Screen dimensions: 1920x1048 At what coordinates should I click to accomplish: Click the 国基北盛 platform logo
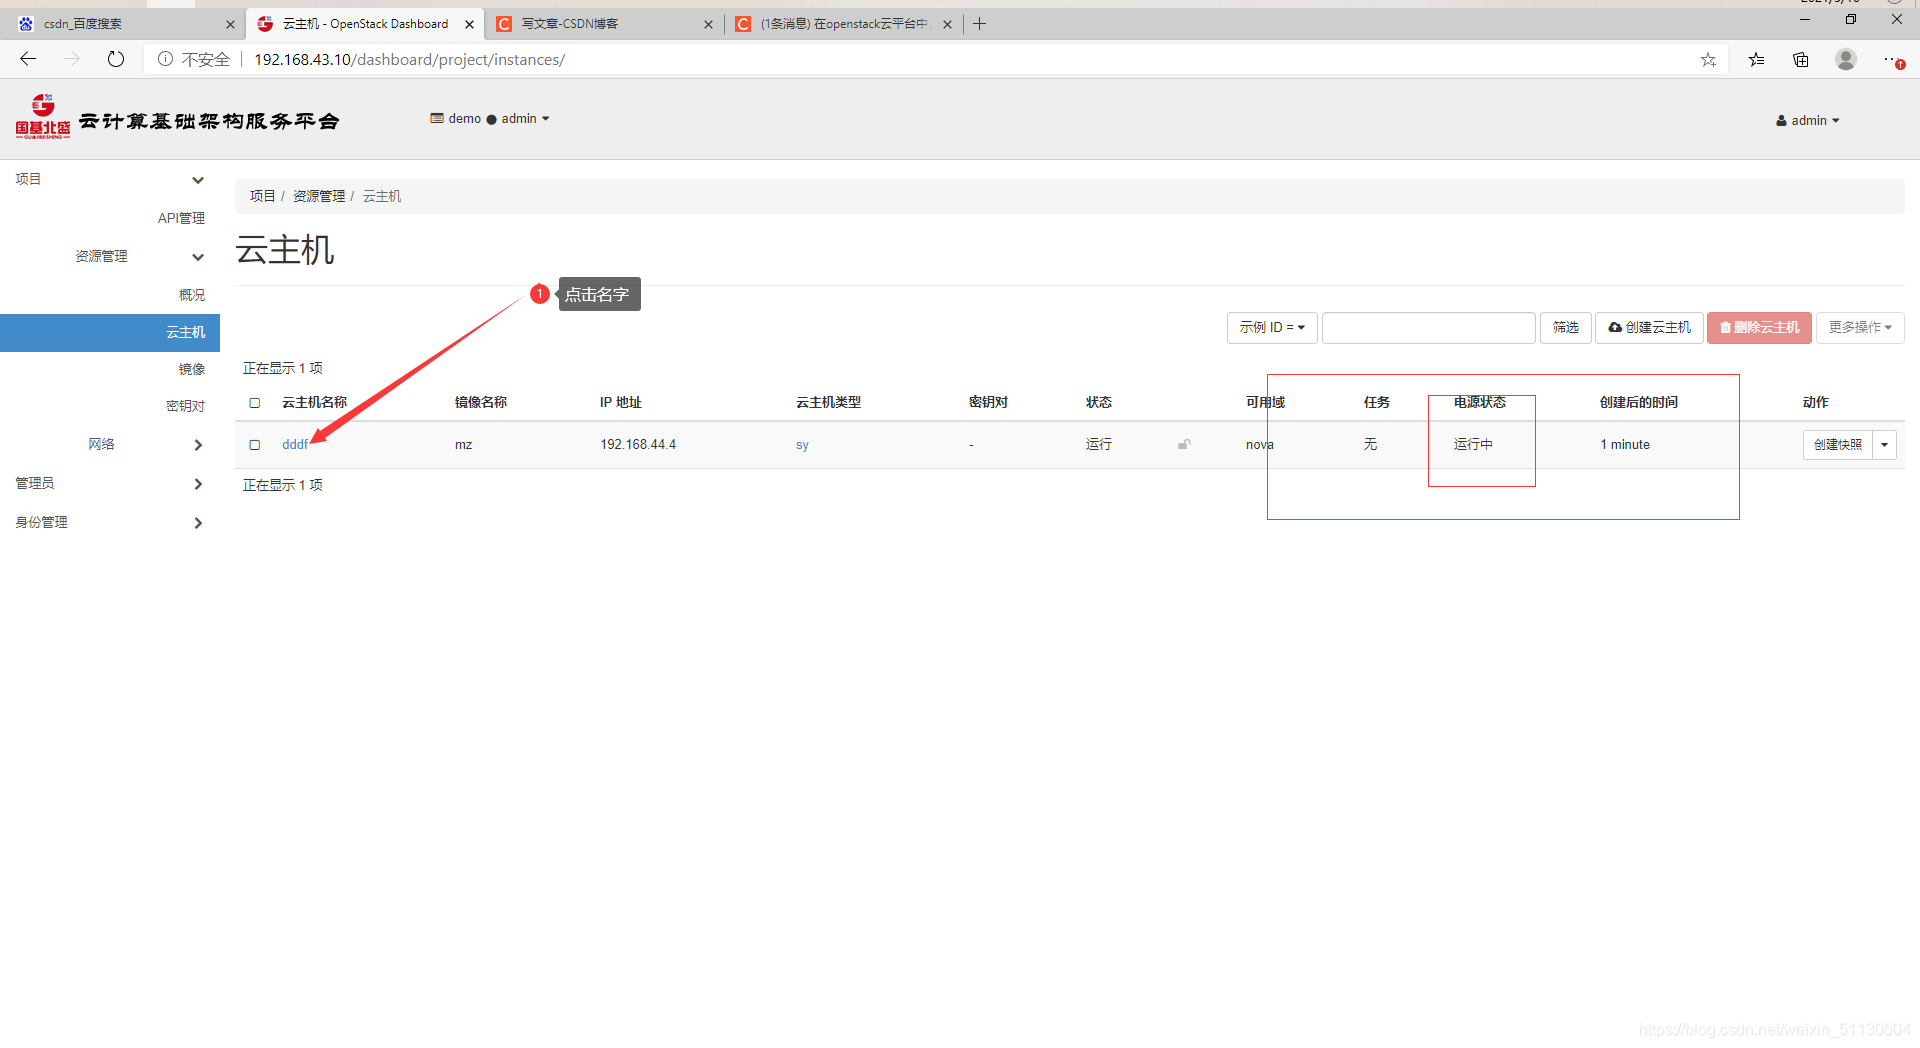[x=43, y=117]
